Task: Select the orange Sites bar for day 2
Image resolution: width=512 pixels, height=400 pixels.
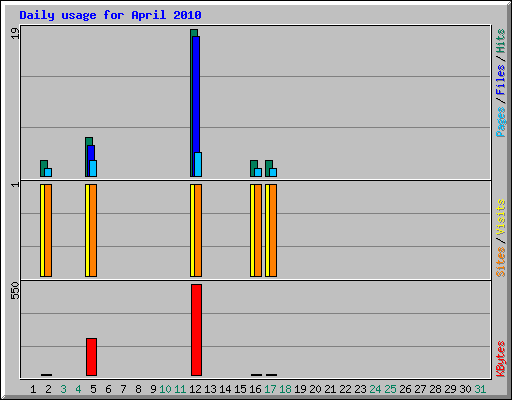Action: [x=48, y=230]
